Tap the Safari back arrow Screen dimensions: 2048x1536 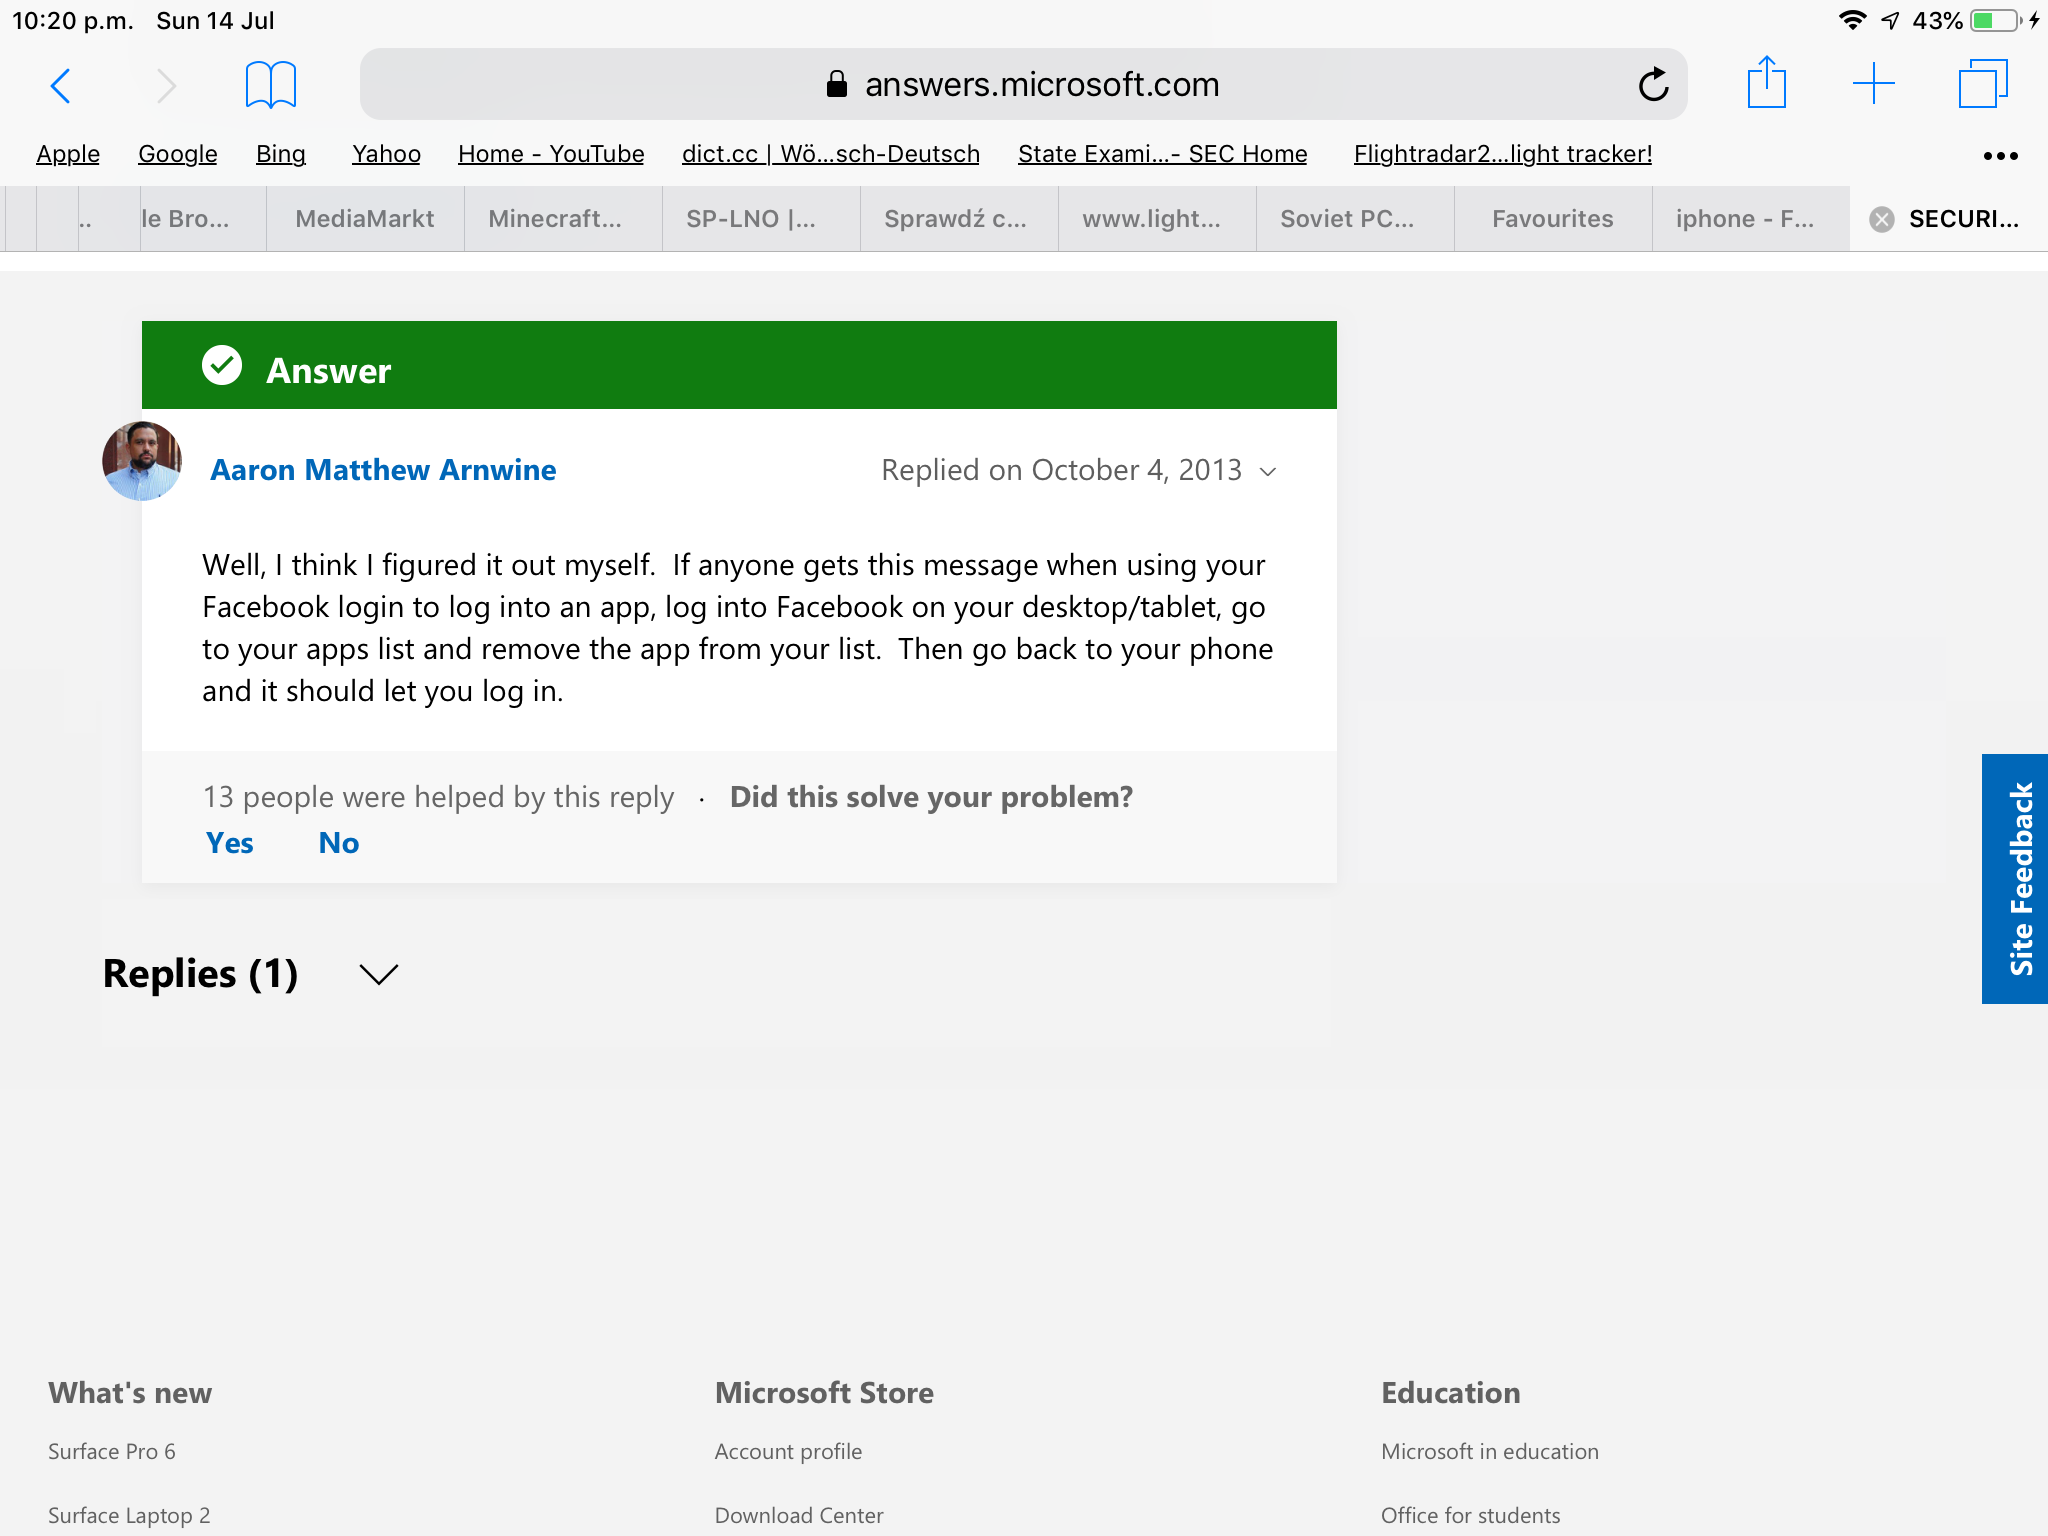point(61,86)
